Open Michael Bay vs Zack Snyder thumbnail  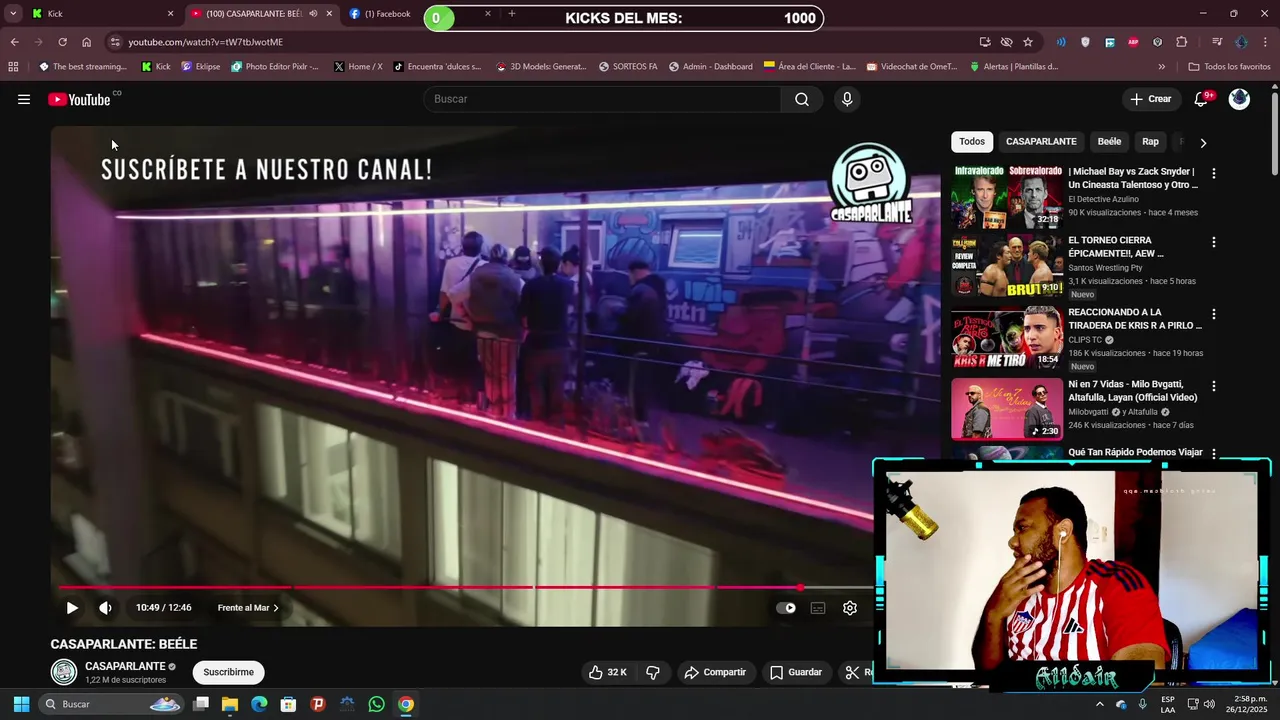point(1007,196)
